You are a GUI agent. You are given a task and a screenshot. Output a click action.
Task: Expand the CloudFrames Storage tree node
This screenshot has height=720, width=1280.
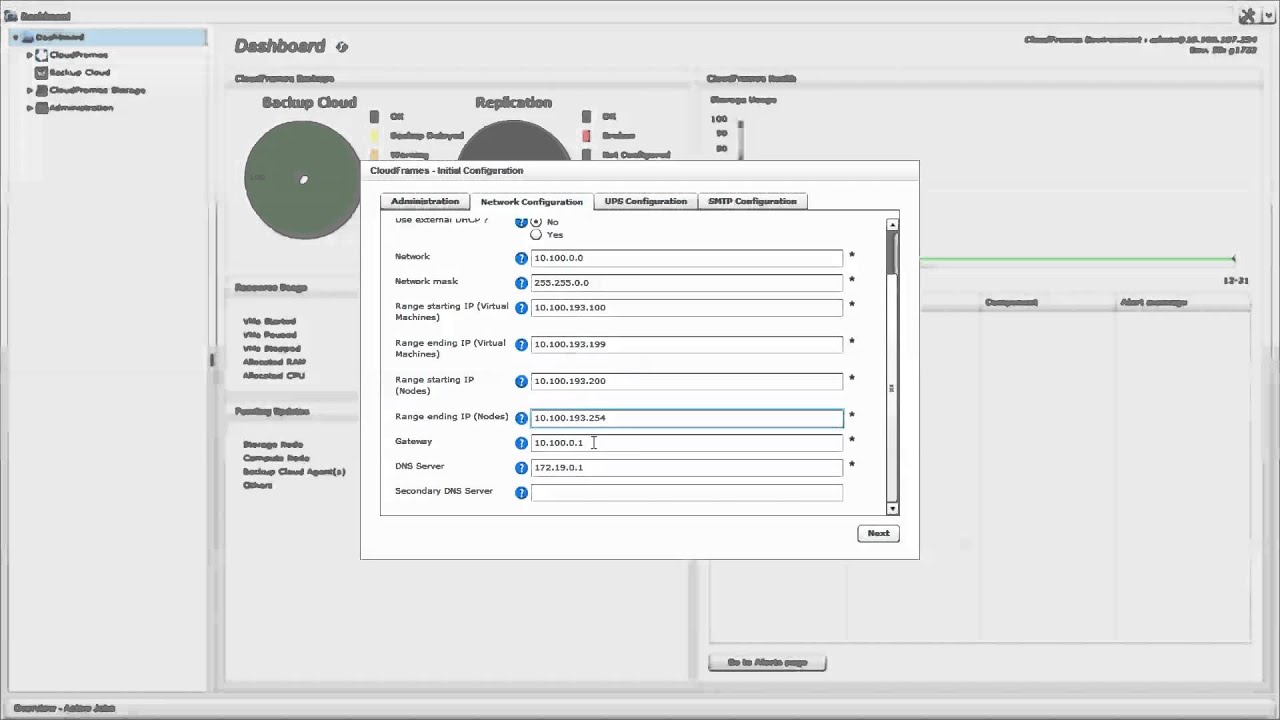tap(29, 90)
